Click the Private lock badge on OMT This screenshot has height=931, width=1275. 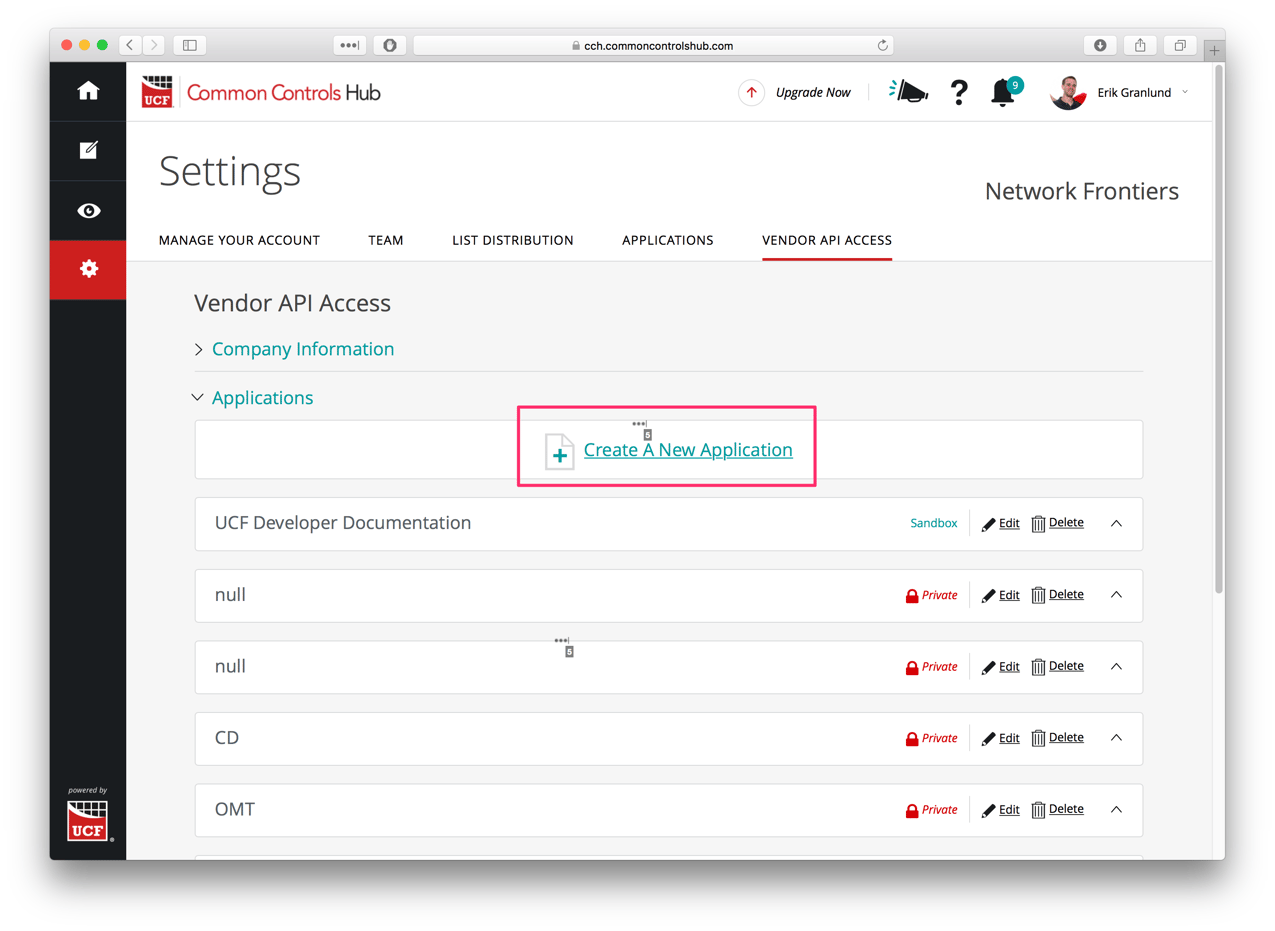pos(931,809)
